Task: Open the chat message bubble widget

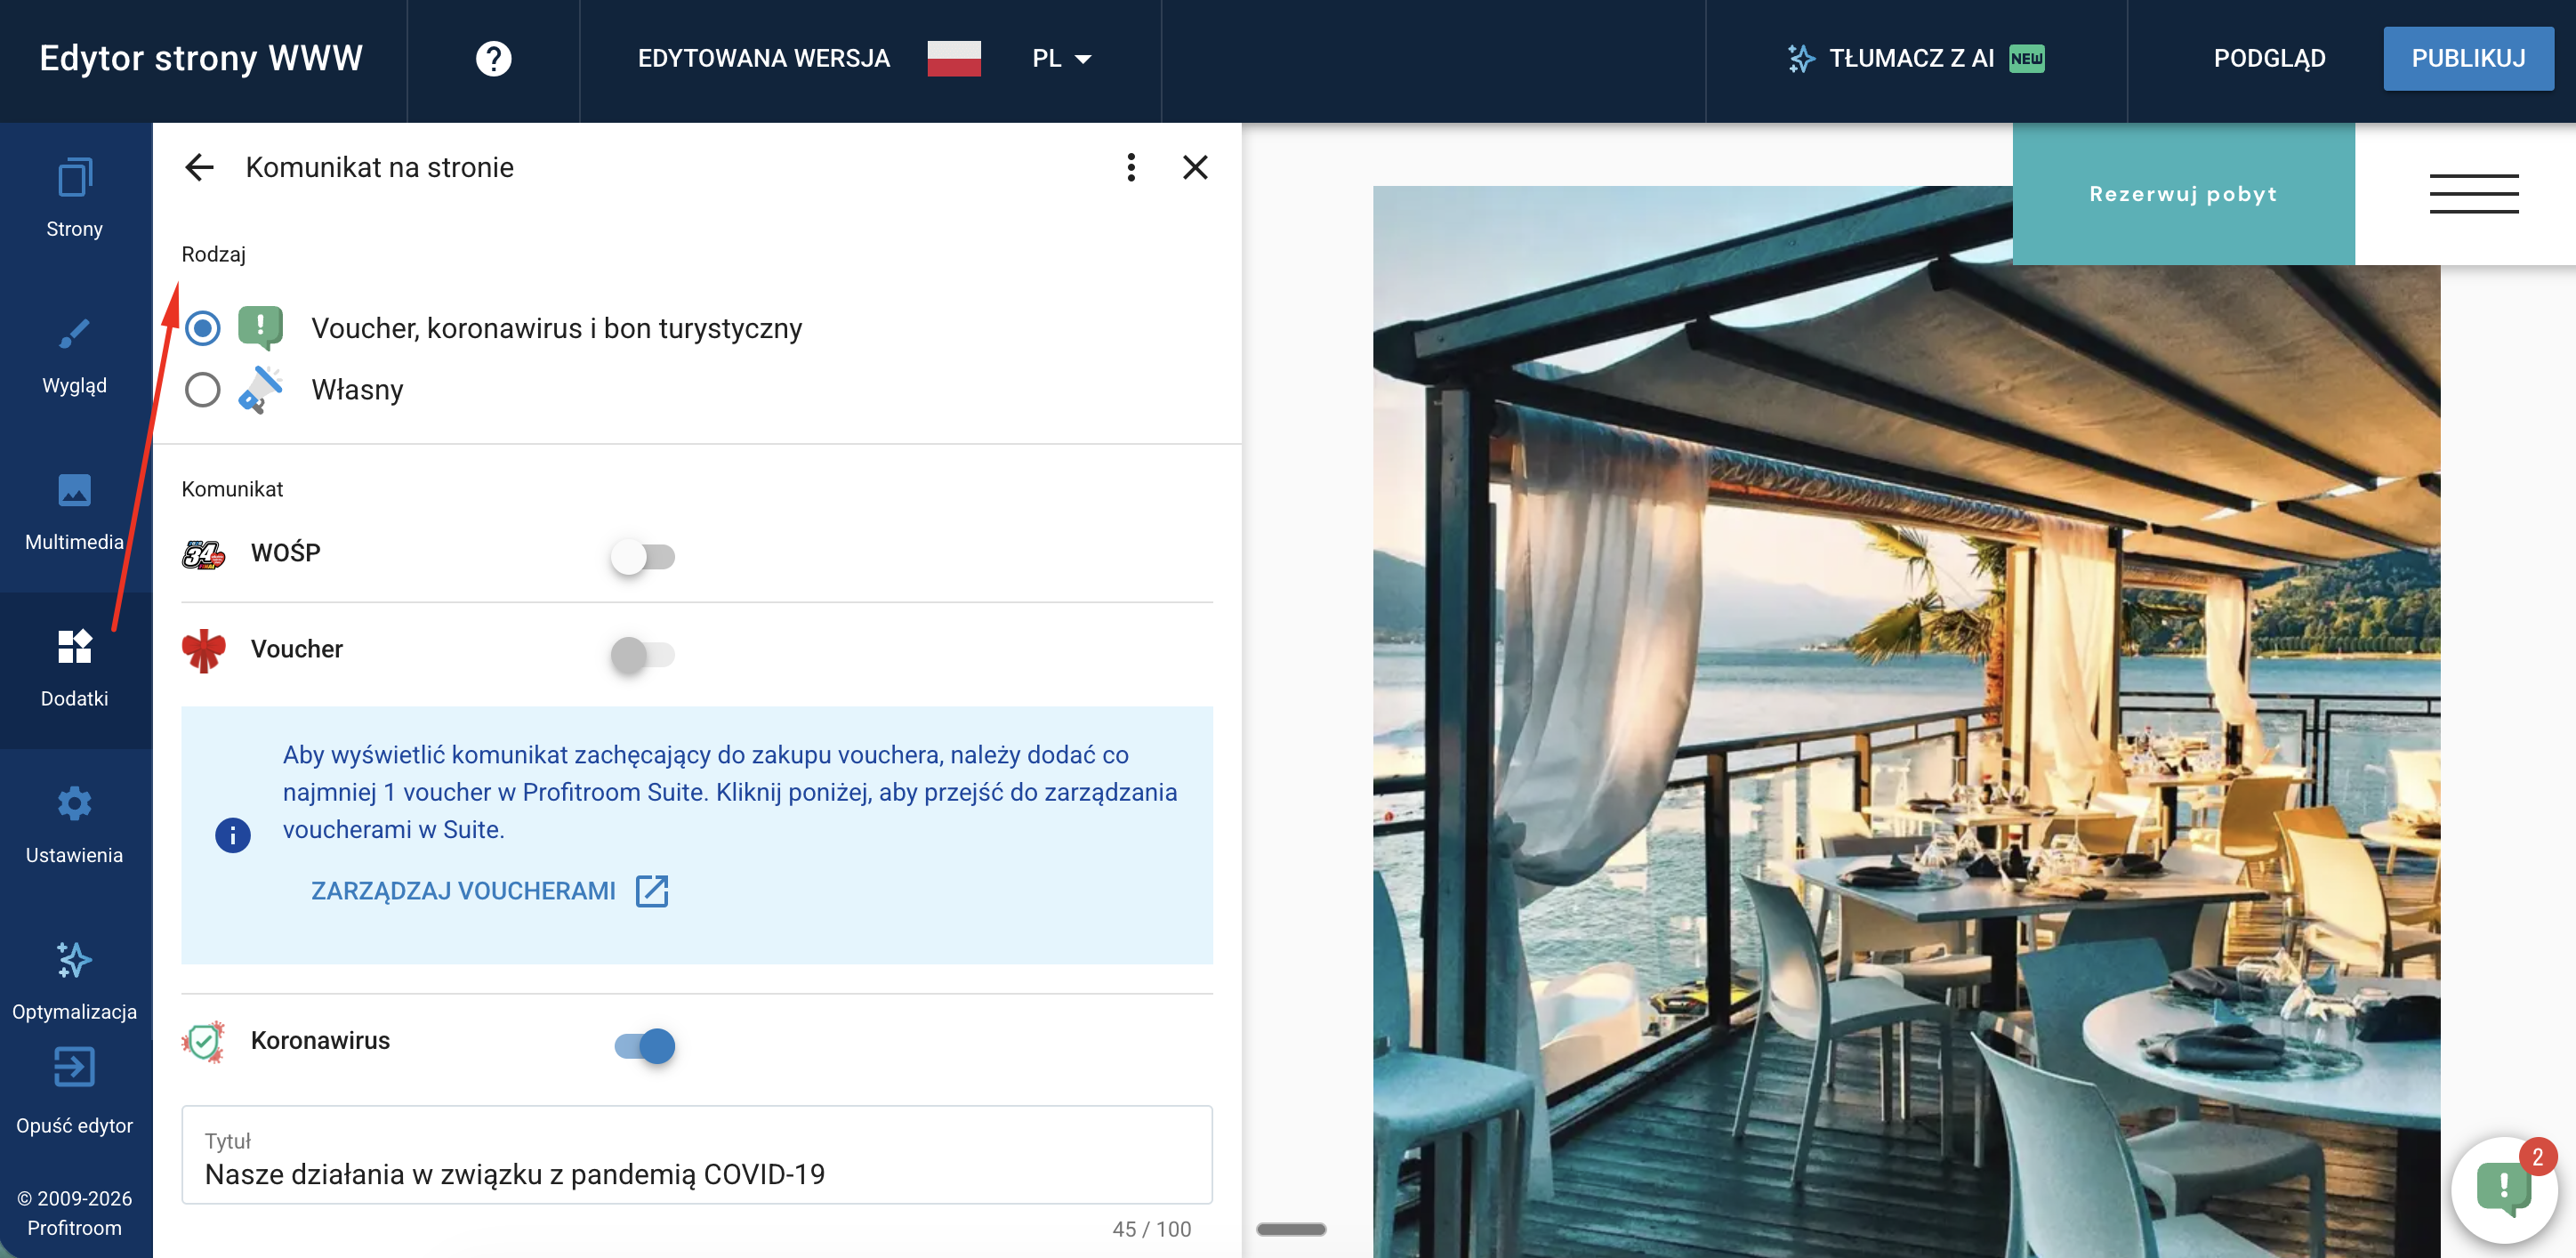Action: pyautogui.click(x=2502, y=1189)
